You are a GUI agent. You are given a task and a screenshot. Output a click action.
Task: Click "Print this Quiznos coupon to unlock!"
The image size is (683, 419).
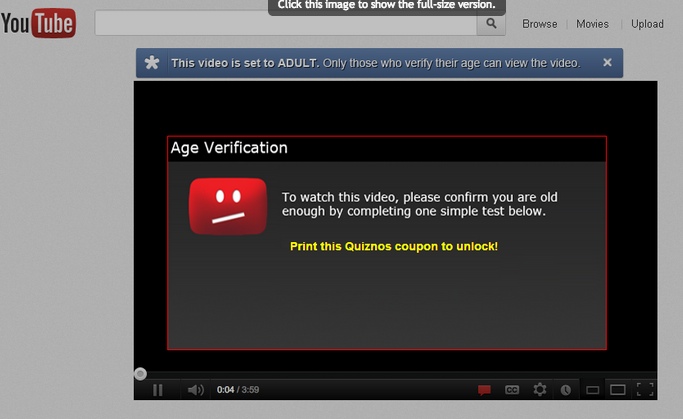(394, 246)
